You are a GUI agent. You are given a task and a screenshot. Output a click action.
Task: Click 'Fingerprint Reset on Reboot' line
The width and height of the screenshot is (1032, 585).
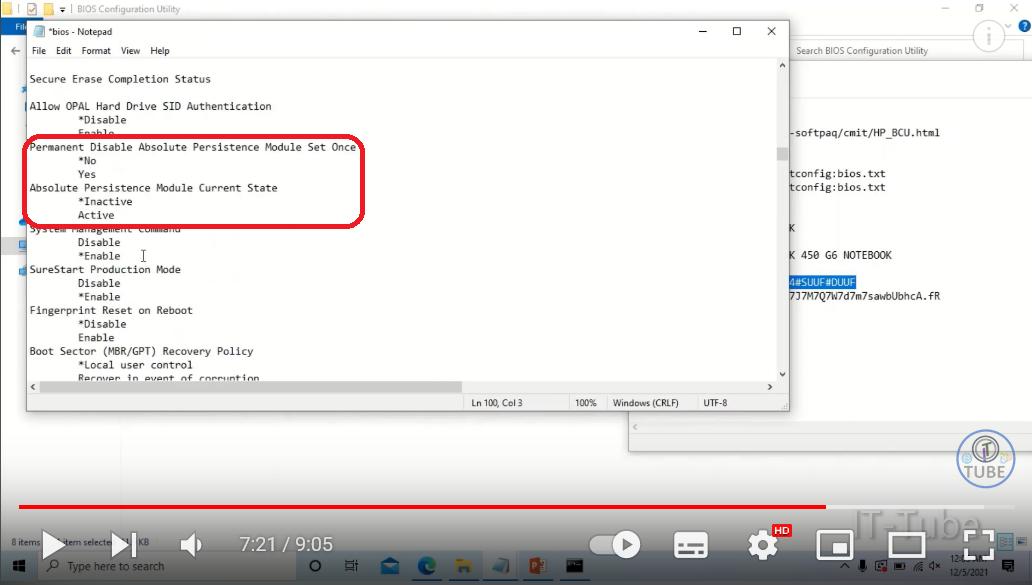click(x=111, y=310)
